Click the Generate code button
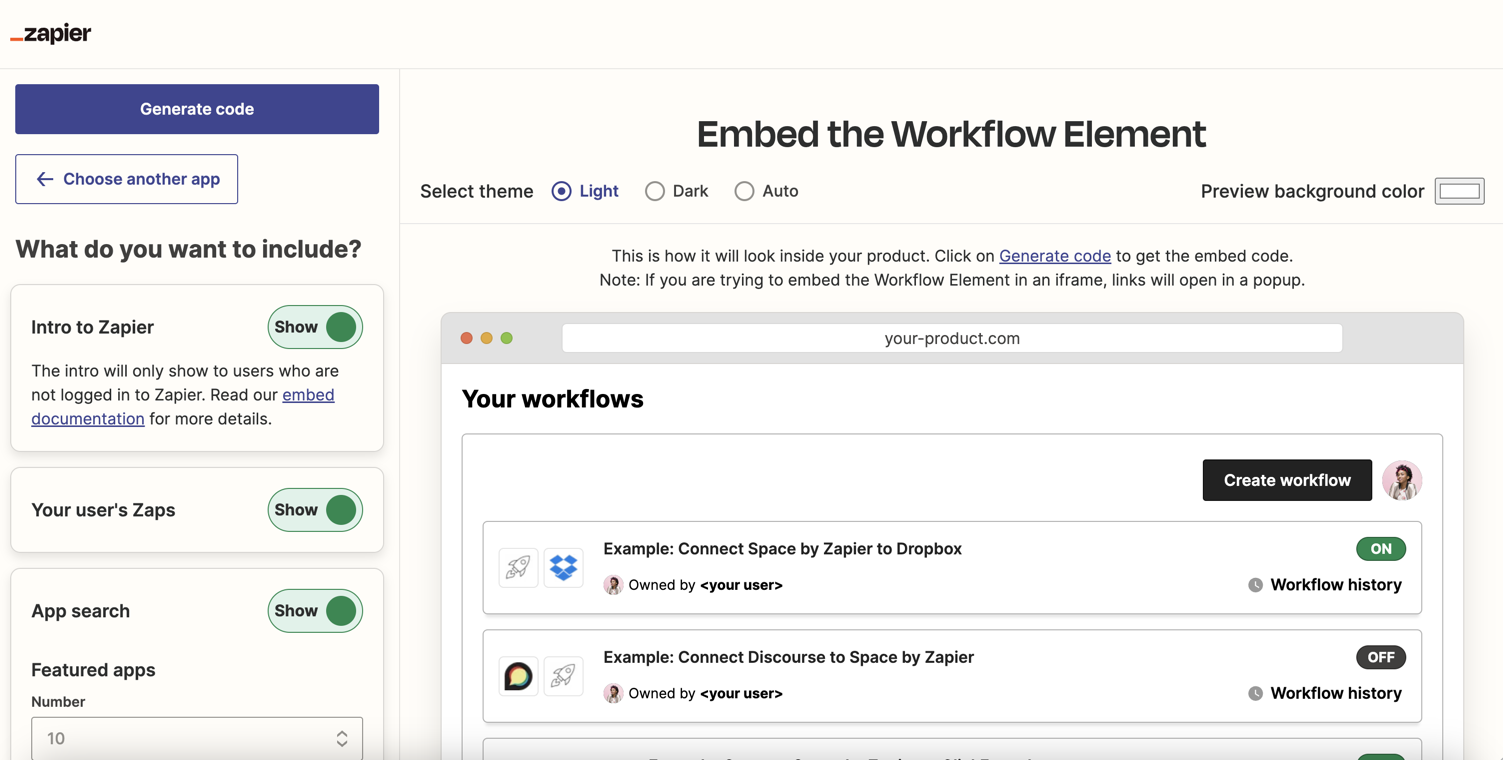This screenshot has width=1503, height=760. click(x=197, y=109)
